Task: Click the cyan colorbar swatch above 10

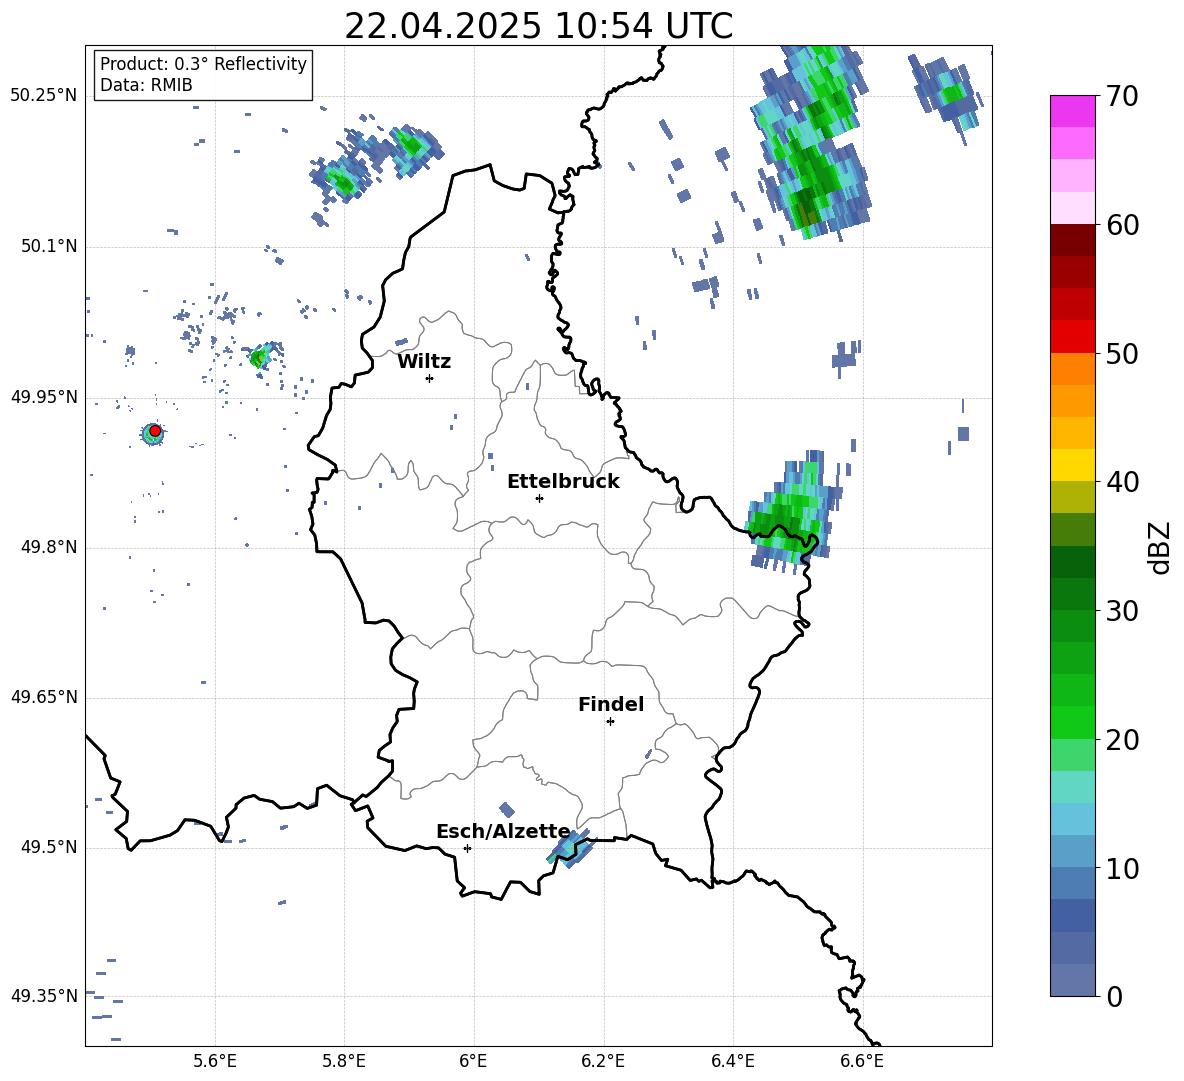Action: [1072, 851]
